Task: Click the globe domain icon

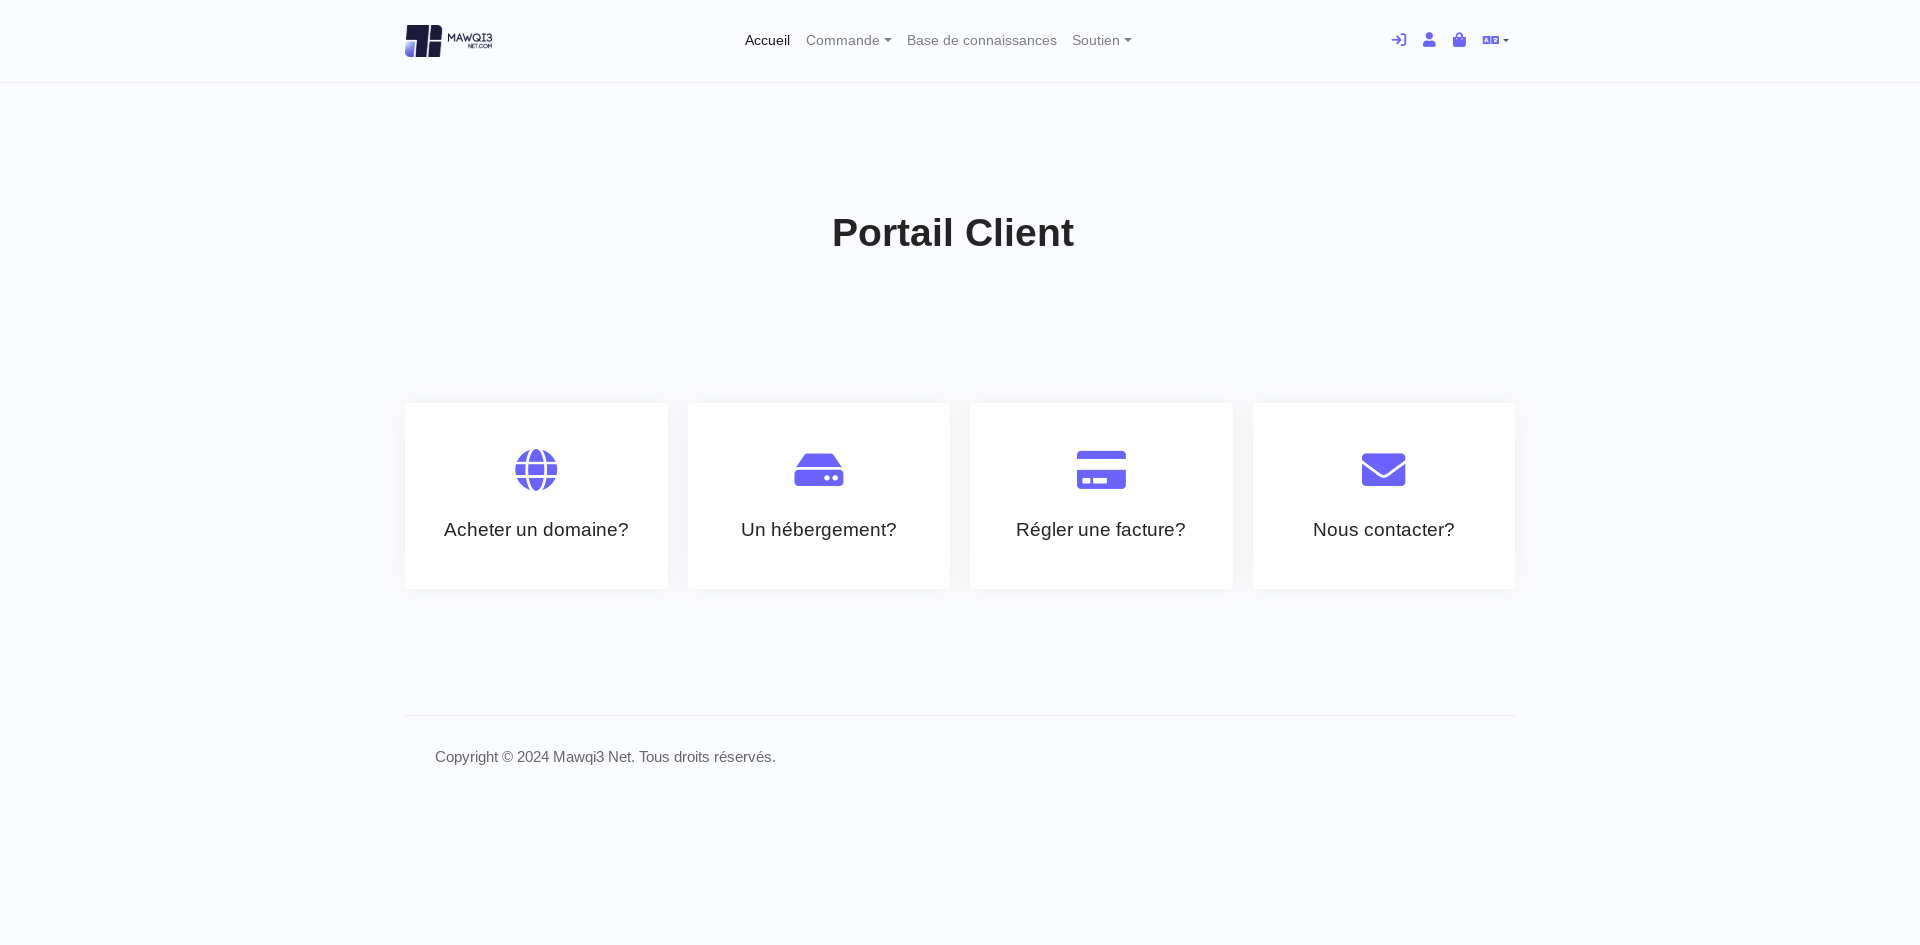Action: 536,470
